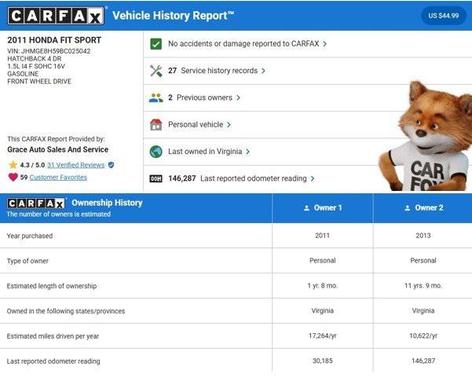Click Owner 1 value 17,264/yr
This screenshot has width=472, height=378.
[x=322, y=336]
